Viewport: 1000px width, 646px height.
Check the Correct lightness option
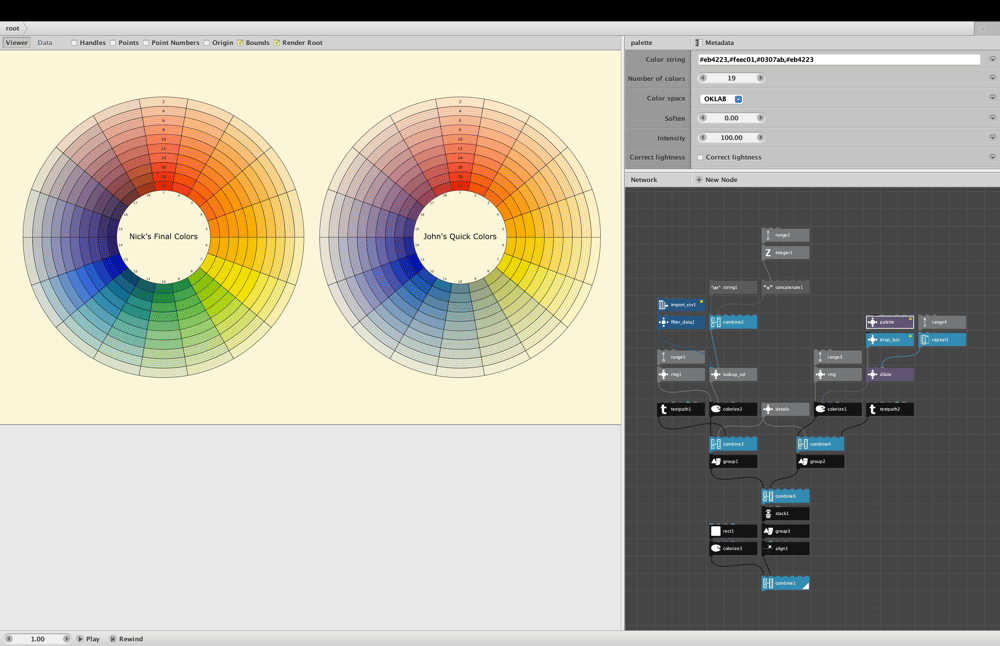pyautogui.click(x=700, y=158)
